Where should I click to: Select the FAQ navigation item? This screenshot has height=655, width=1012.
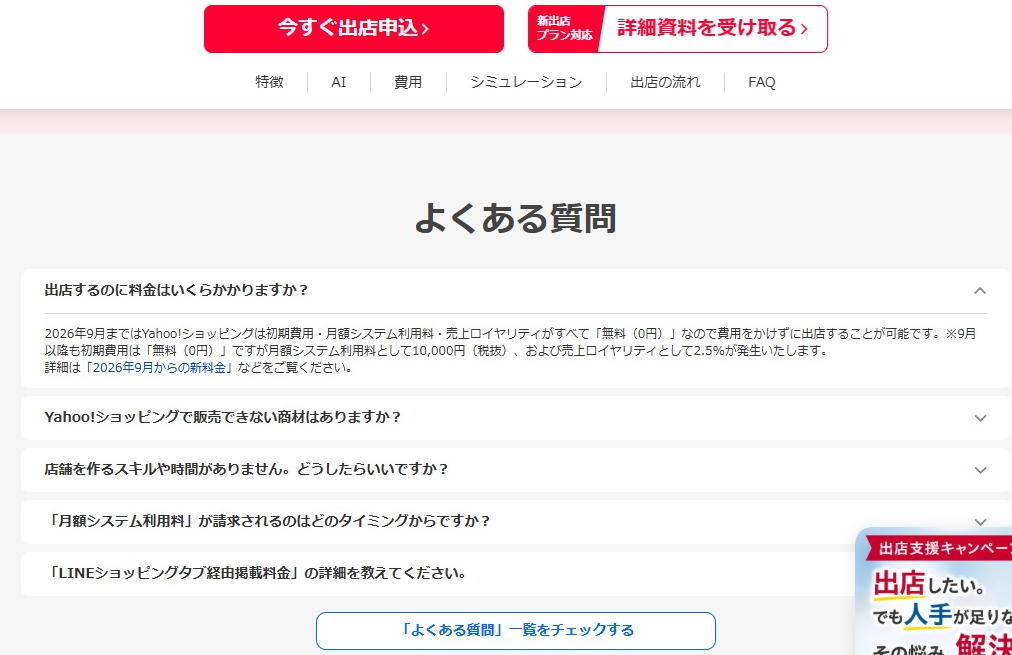click(x=762, y=82)
